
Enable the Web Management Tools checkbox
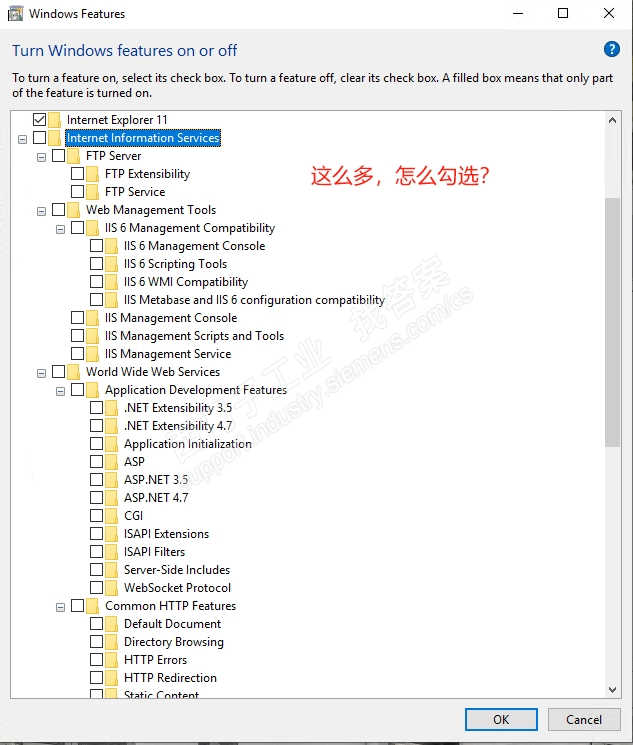(x=58, y=210)
